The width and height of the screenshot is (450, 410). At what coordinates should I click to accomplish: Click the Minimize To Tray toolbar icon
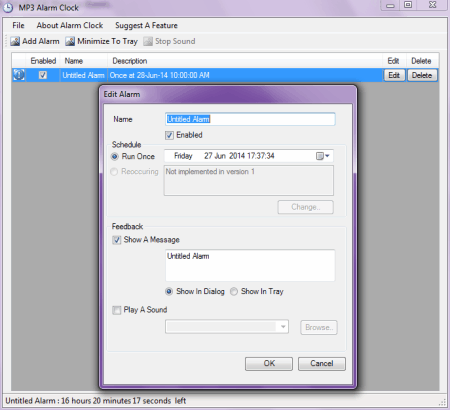coord(70,41)
